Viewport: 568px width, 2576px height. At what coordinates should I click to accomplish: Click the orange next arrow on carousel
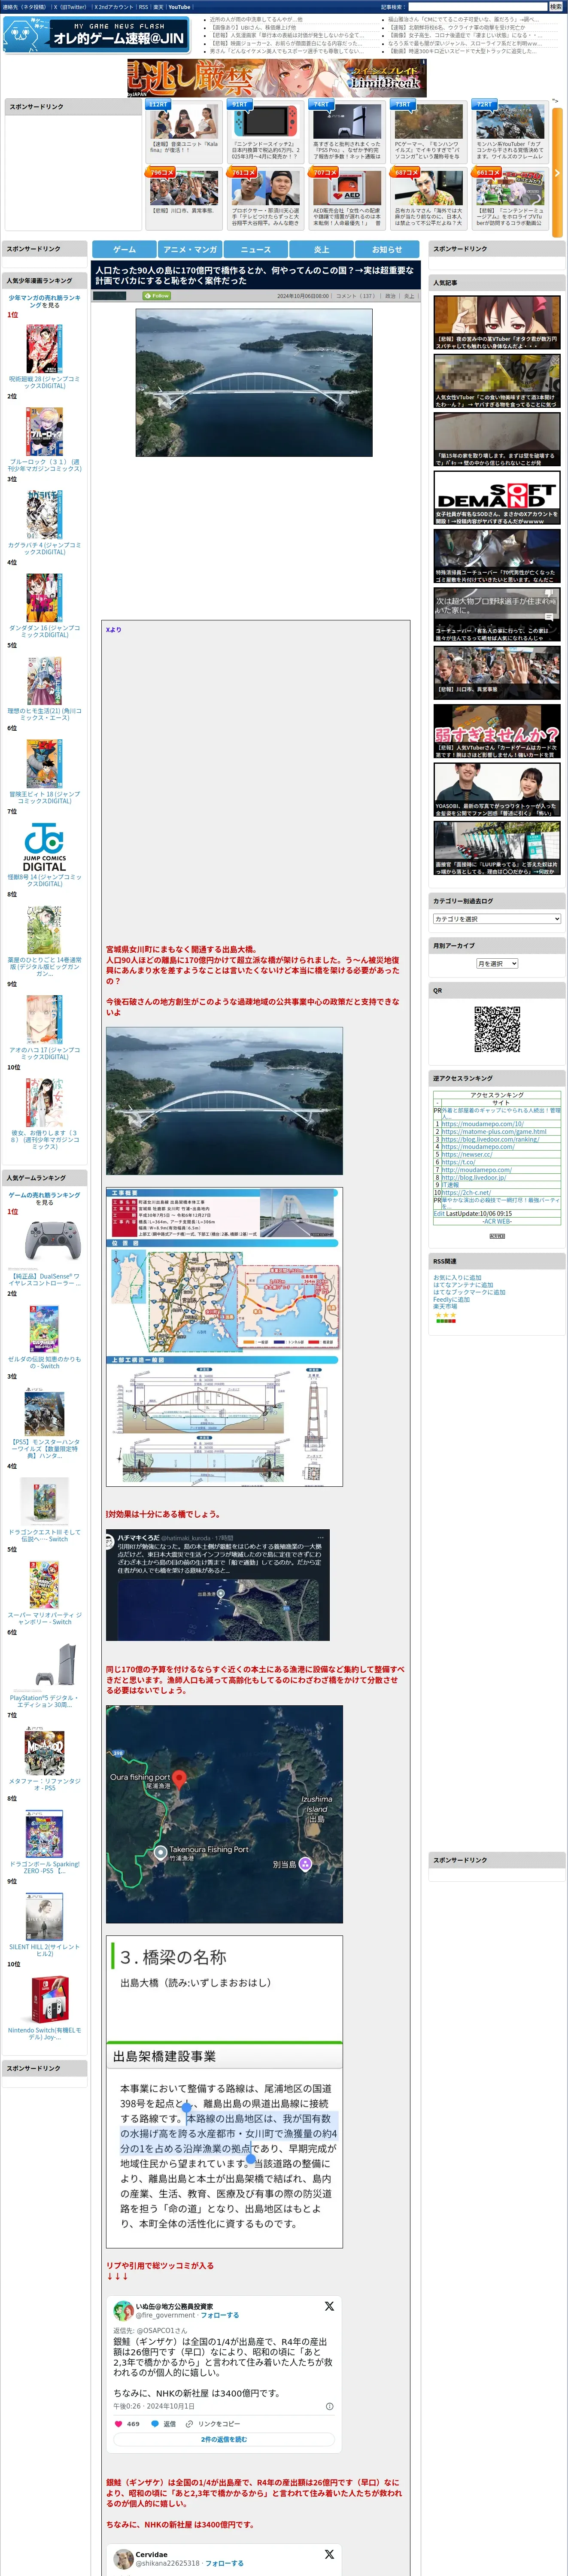(x=557, y=173)
